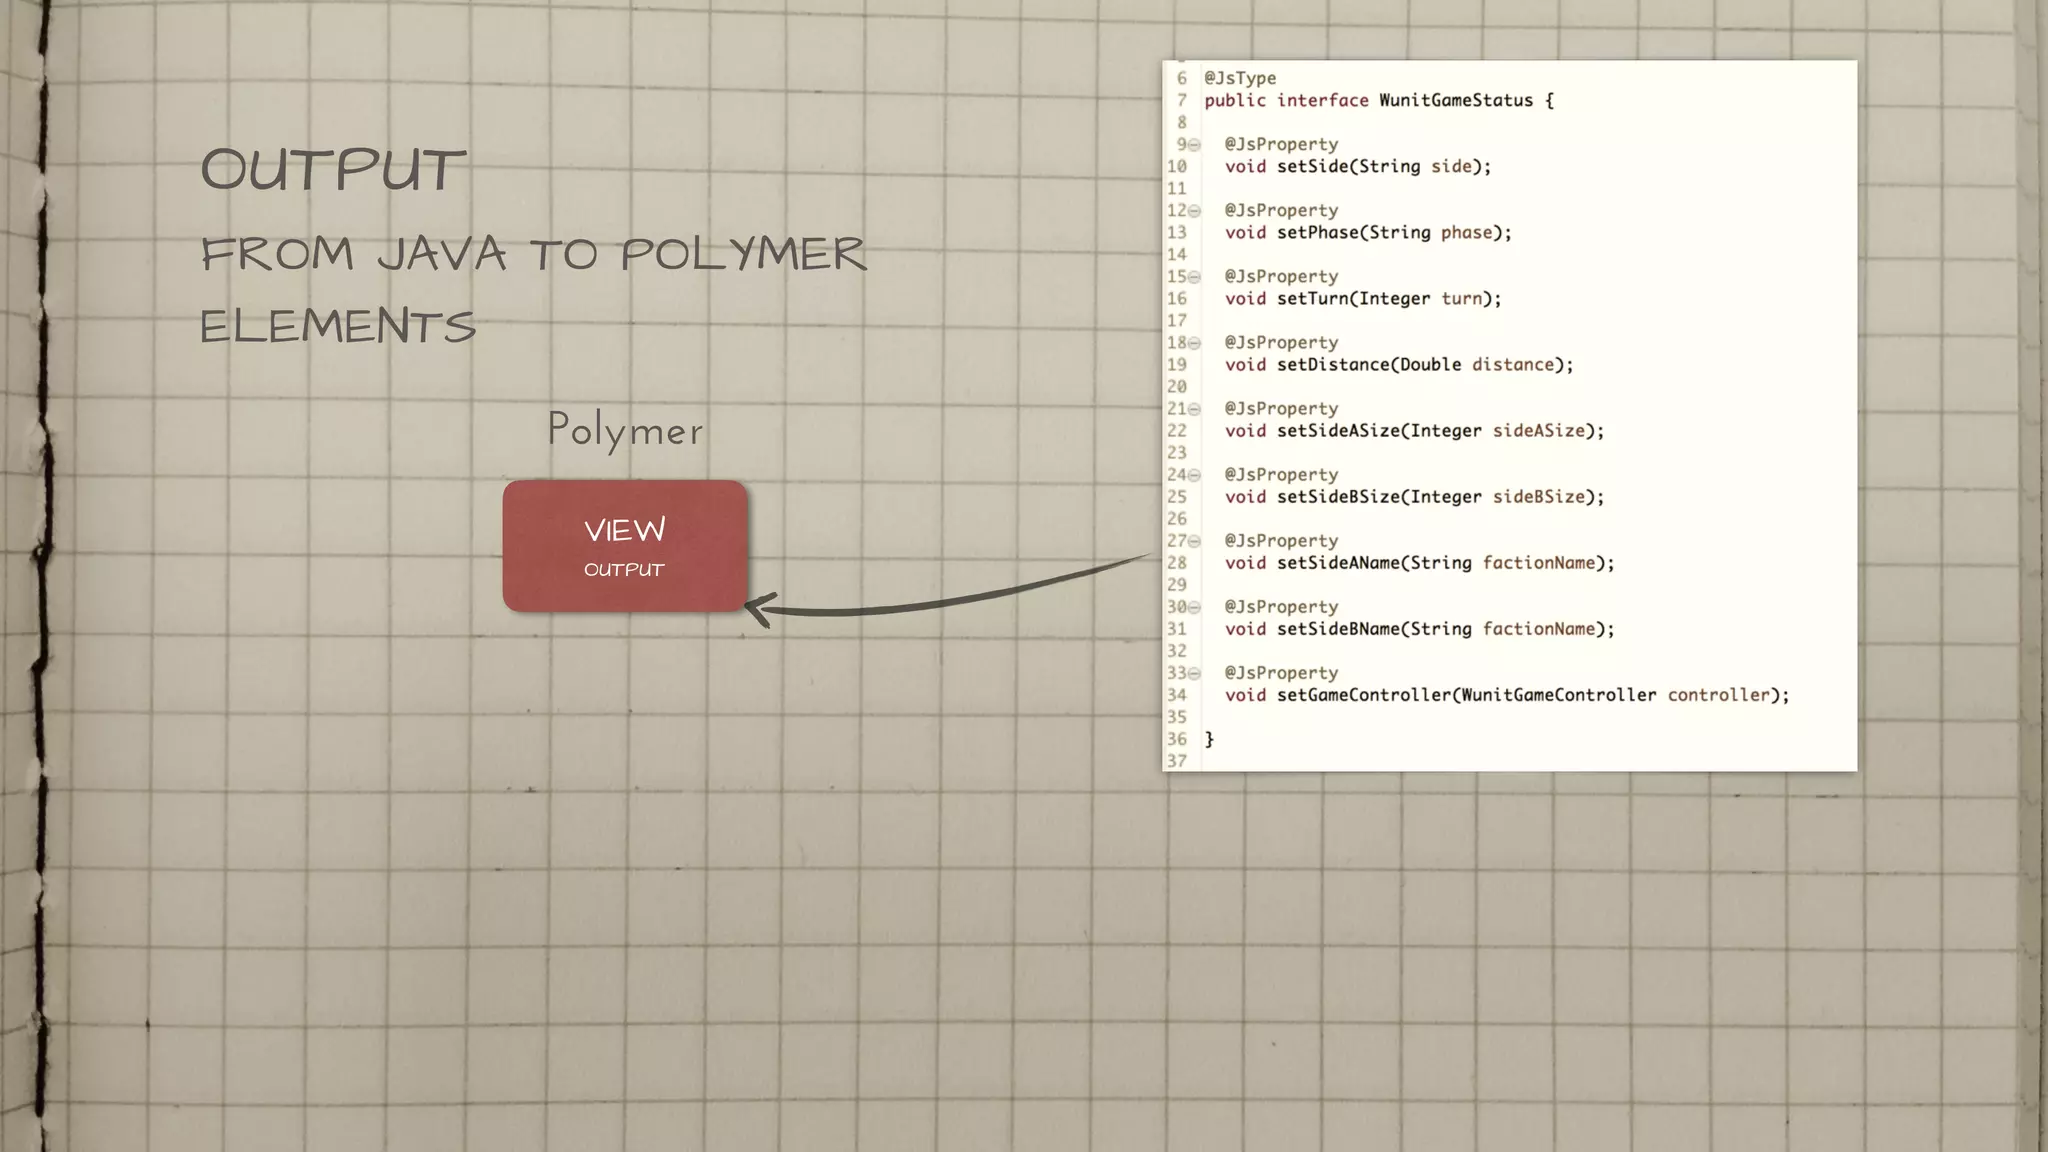
Task: Click the 'phase' parameter on line 13
Action: (1466, 232)
